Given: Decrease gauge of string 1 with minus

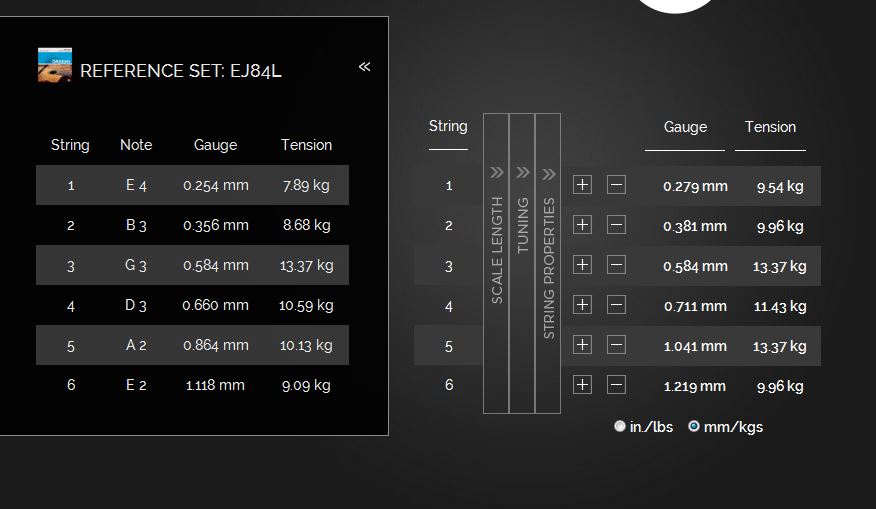Looking at the screenshot, I should point(616,184).
